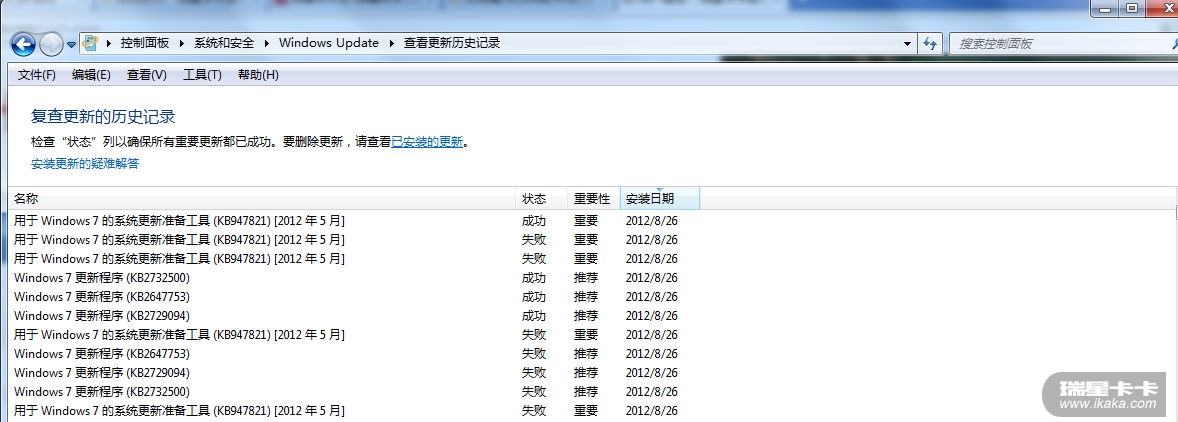Click 成功 status in the KB2732500 row
Screen dimensions: 1178x422
(x=533, y=278)
